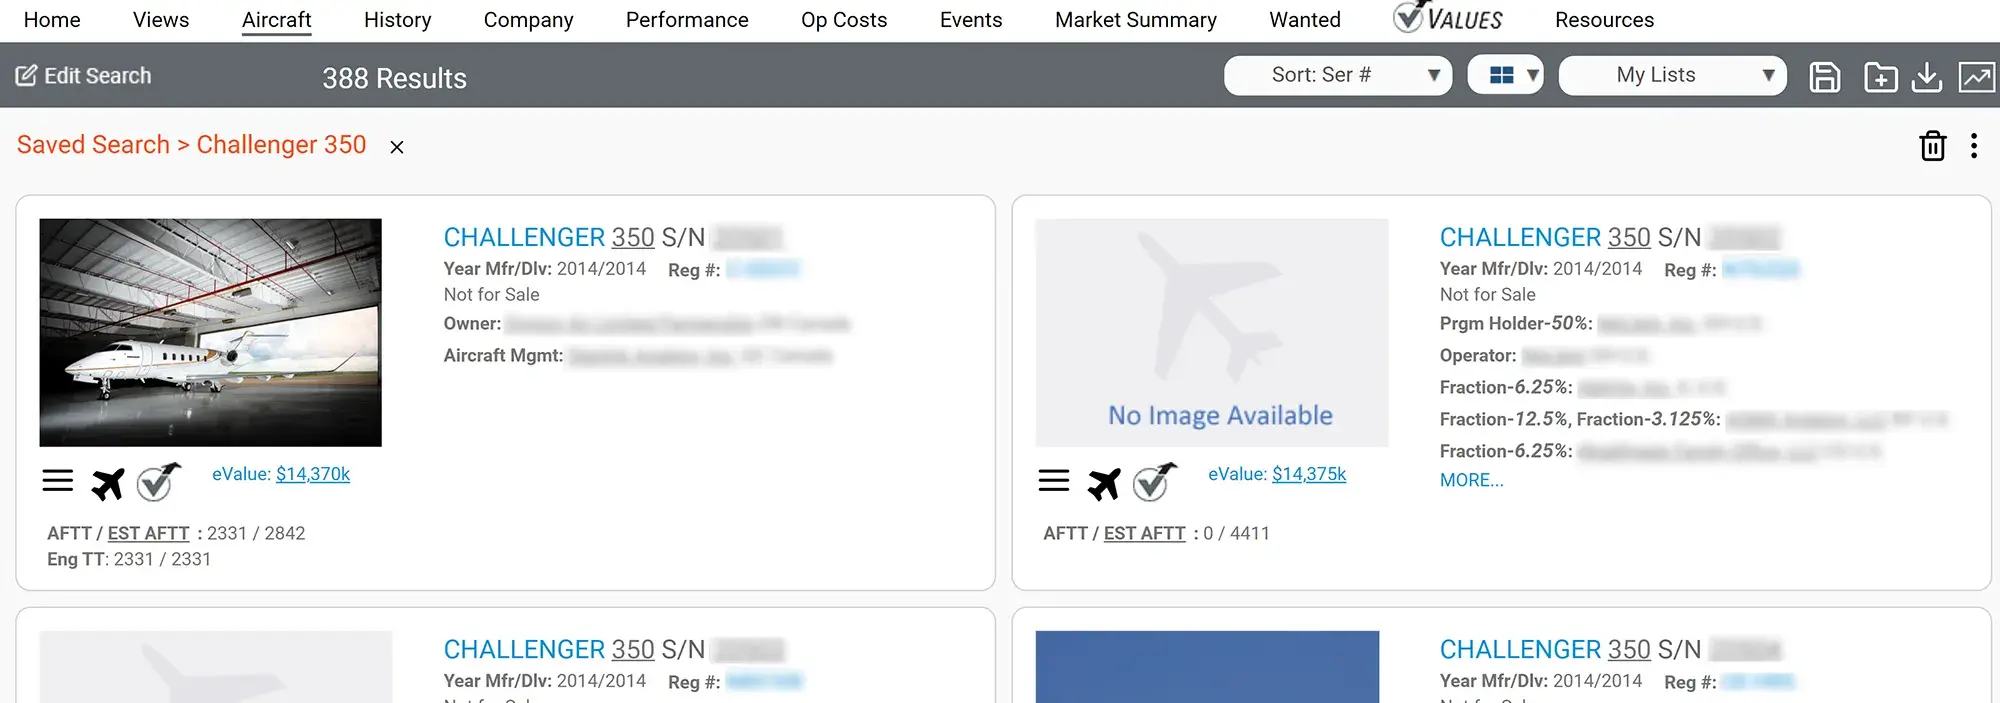Click the trash delete icon
Image resolution: width=2000 pixels, height=703 pixels.
1932,146
